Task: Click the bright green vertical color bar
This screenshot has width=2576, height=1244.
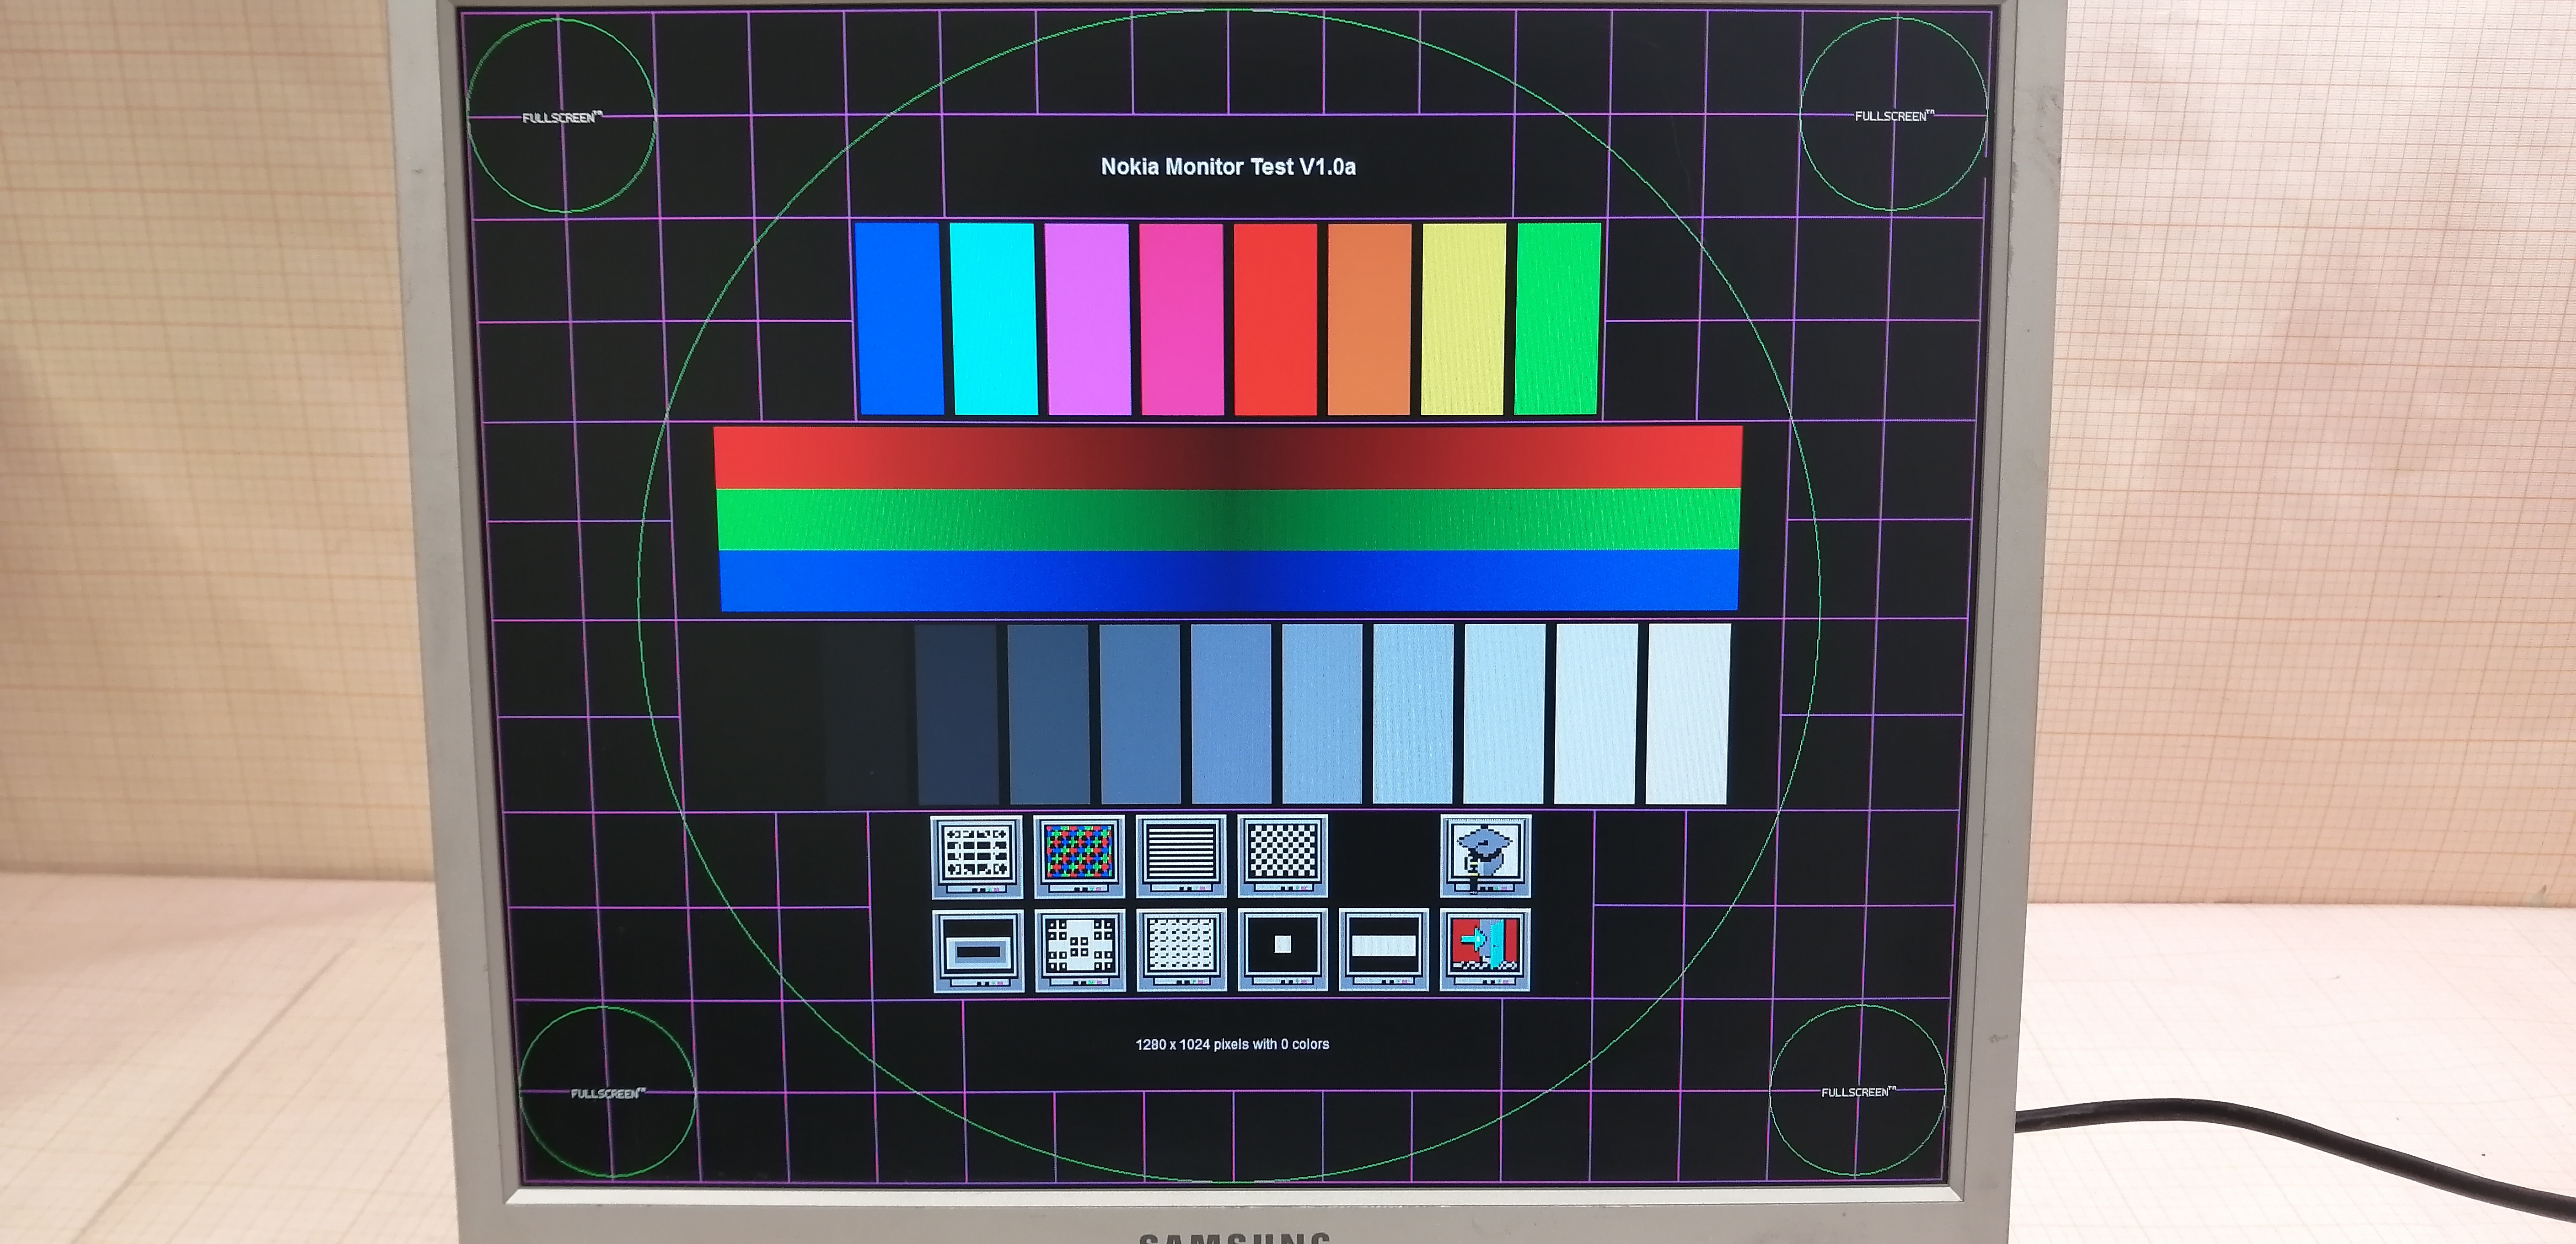Action: 1558,319
